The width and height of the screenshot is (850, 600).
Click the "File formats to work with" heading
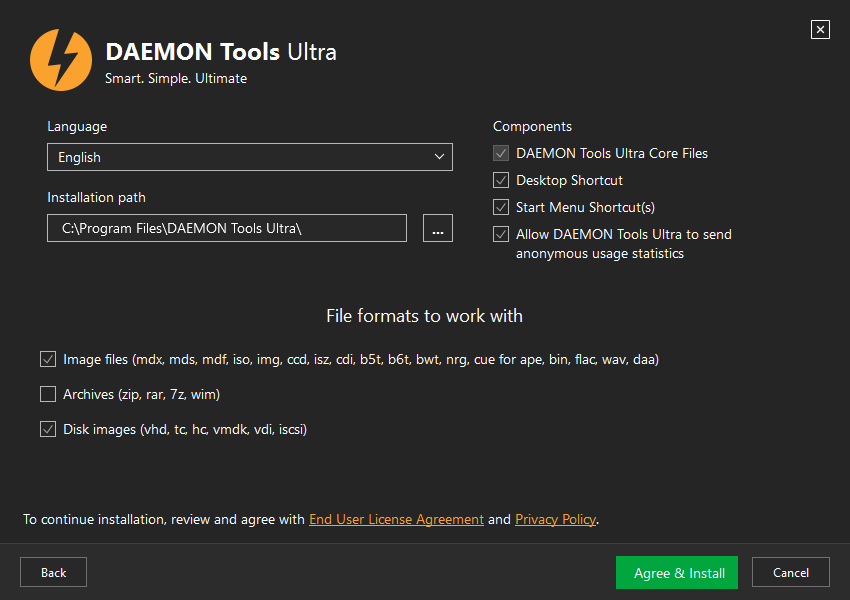424,316
